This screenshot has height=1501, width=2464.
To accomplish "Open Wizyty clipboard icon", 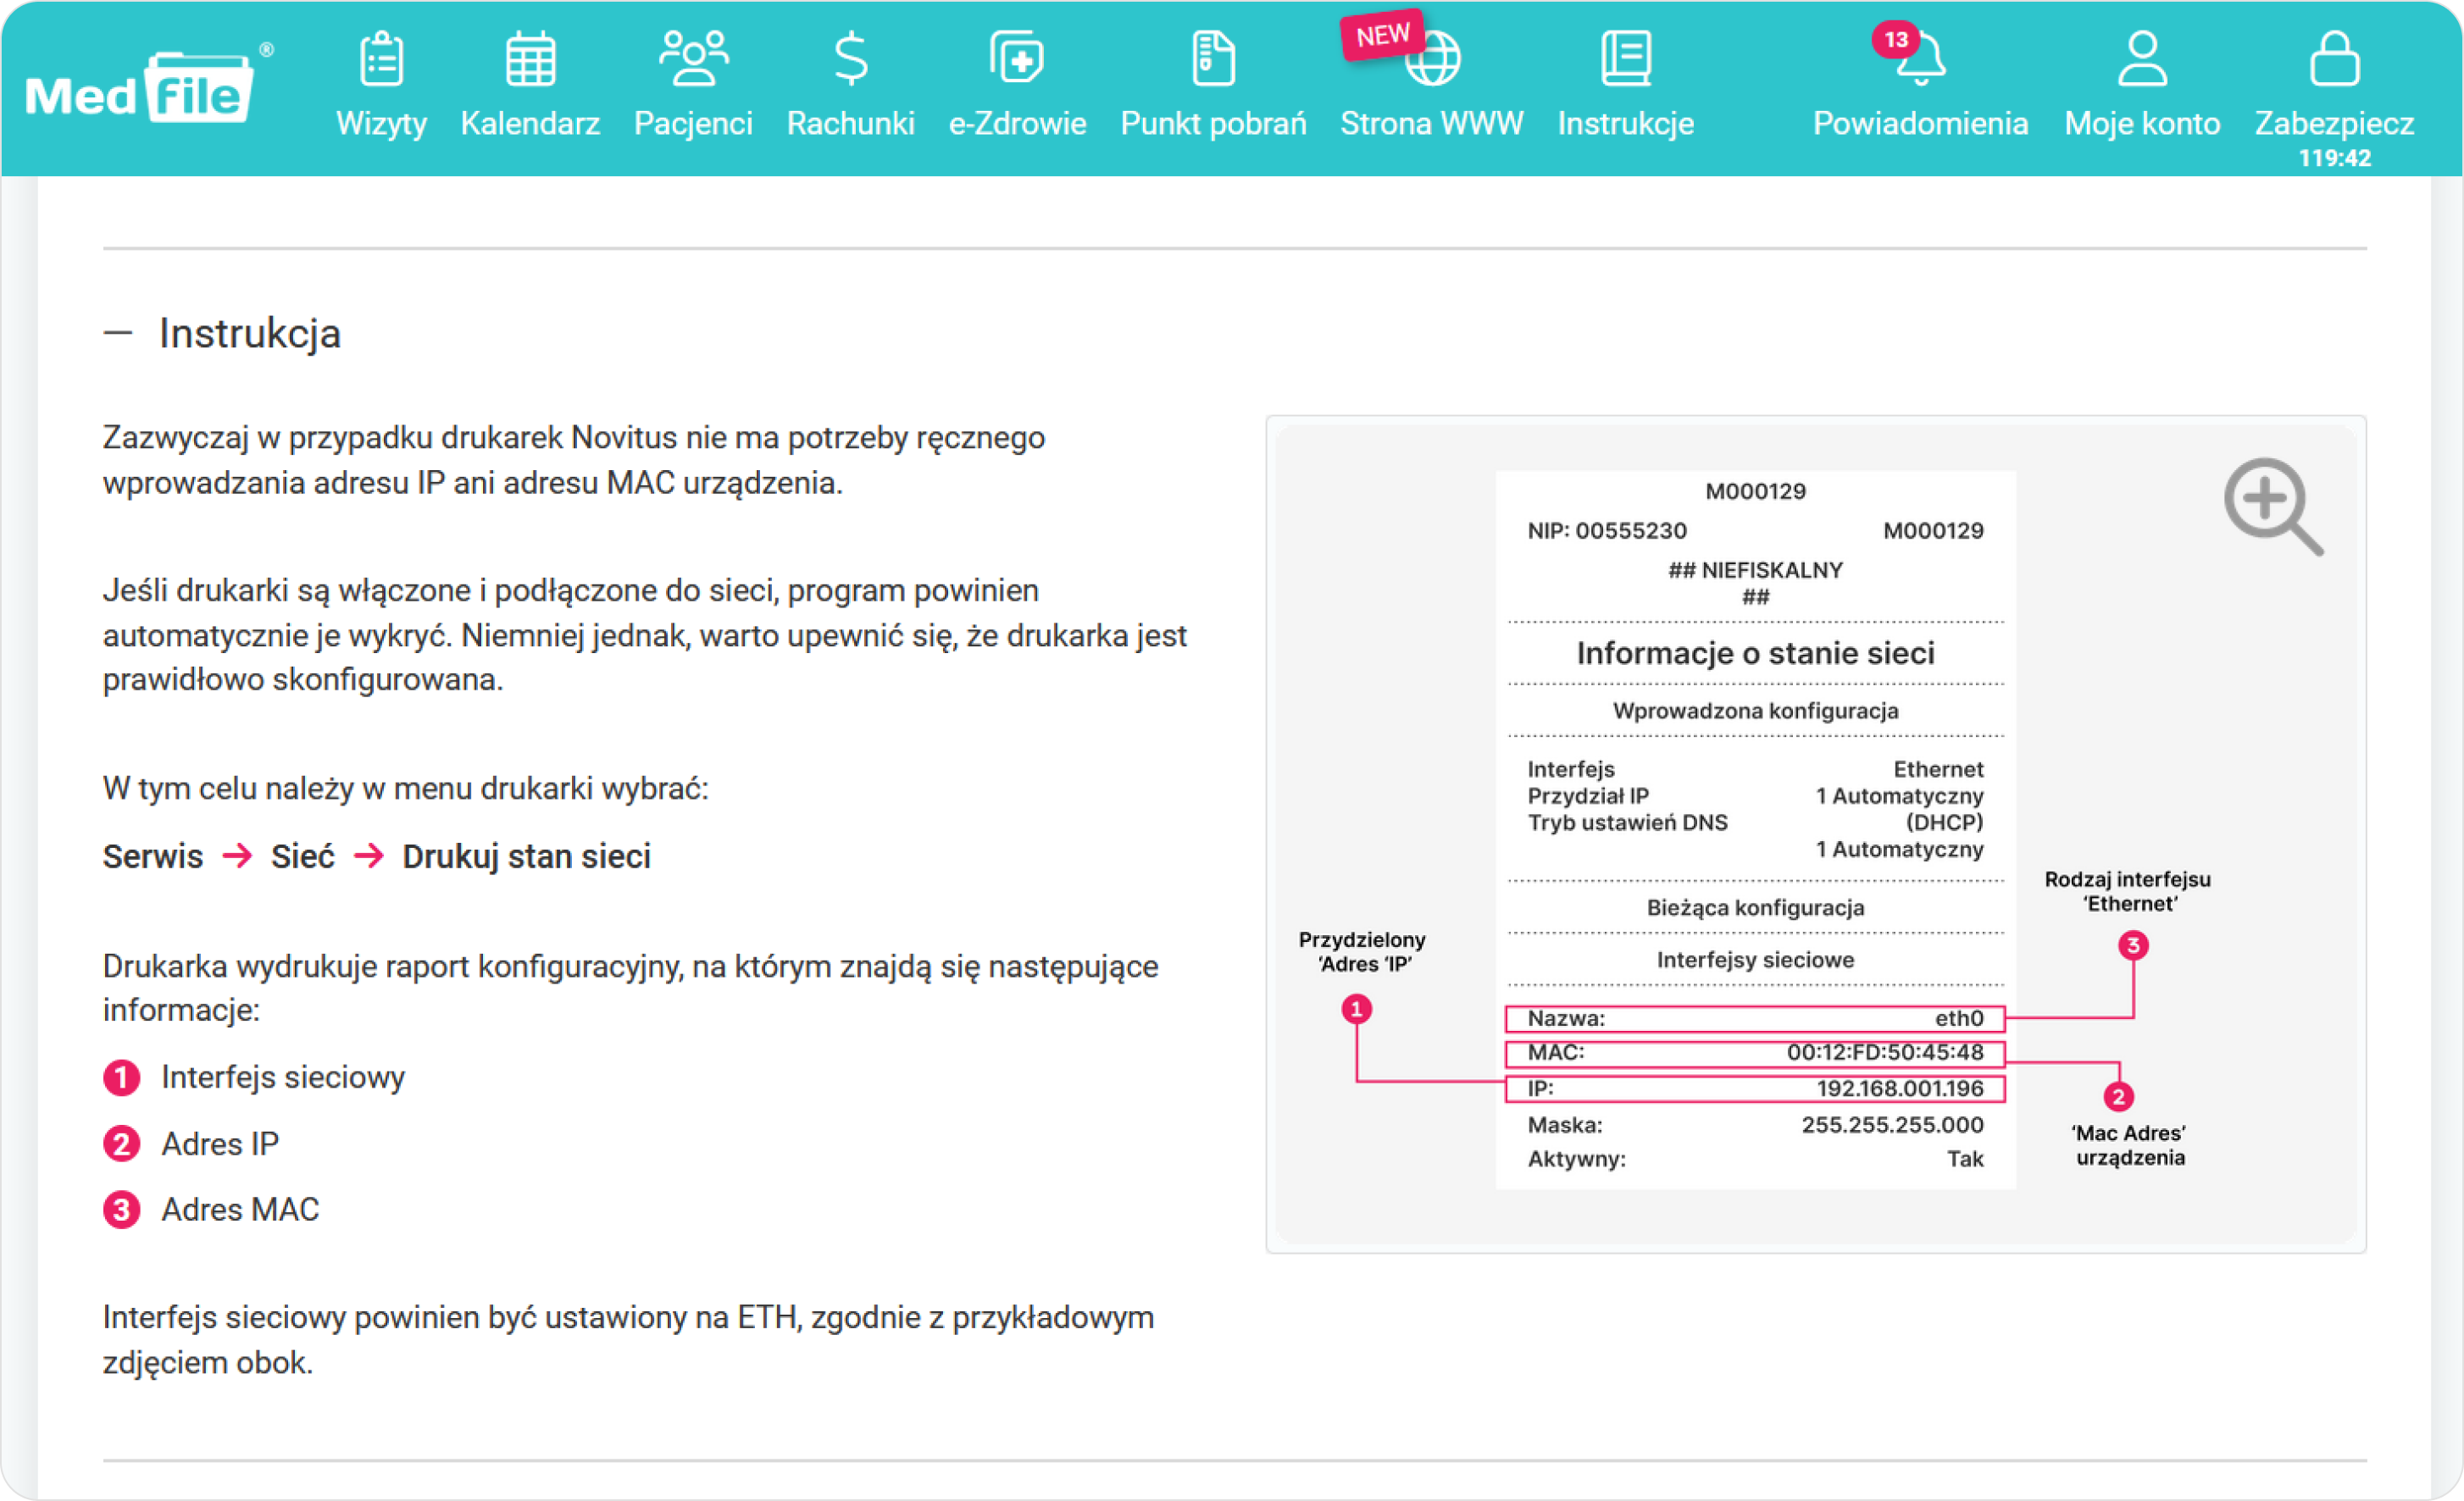I will pos(381,59).
